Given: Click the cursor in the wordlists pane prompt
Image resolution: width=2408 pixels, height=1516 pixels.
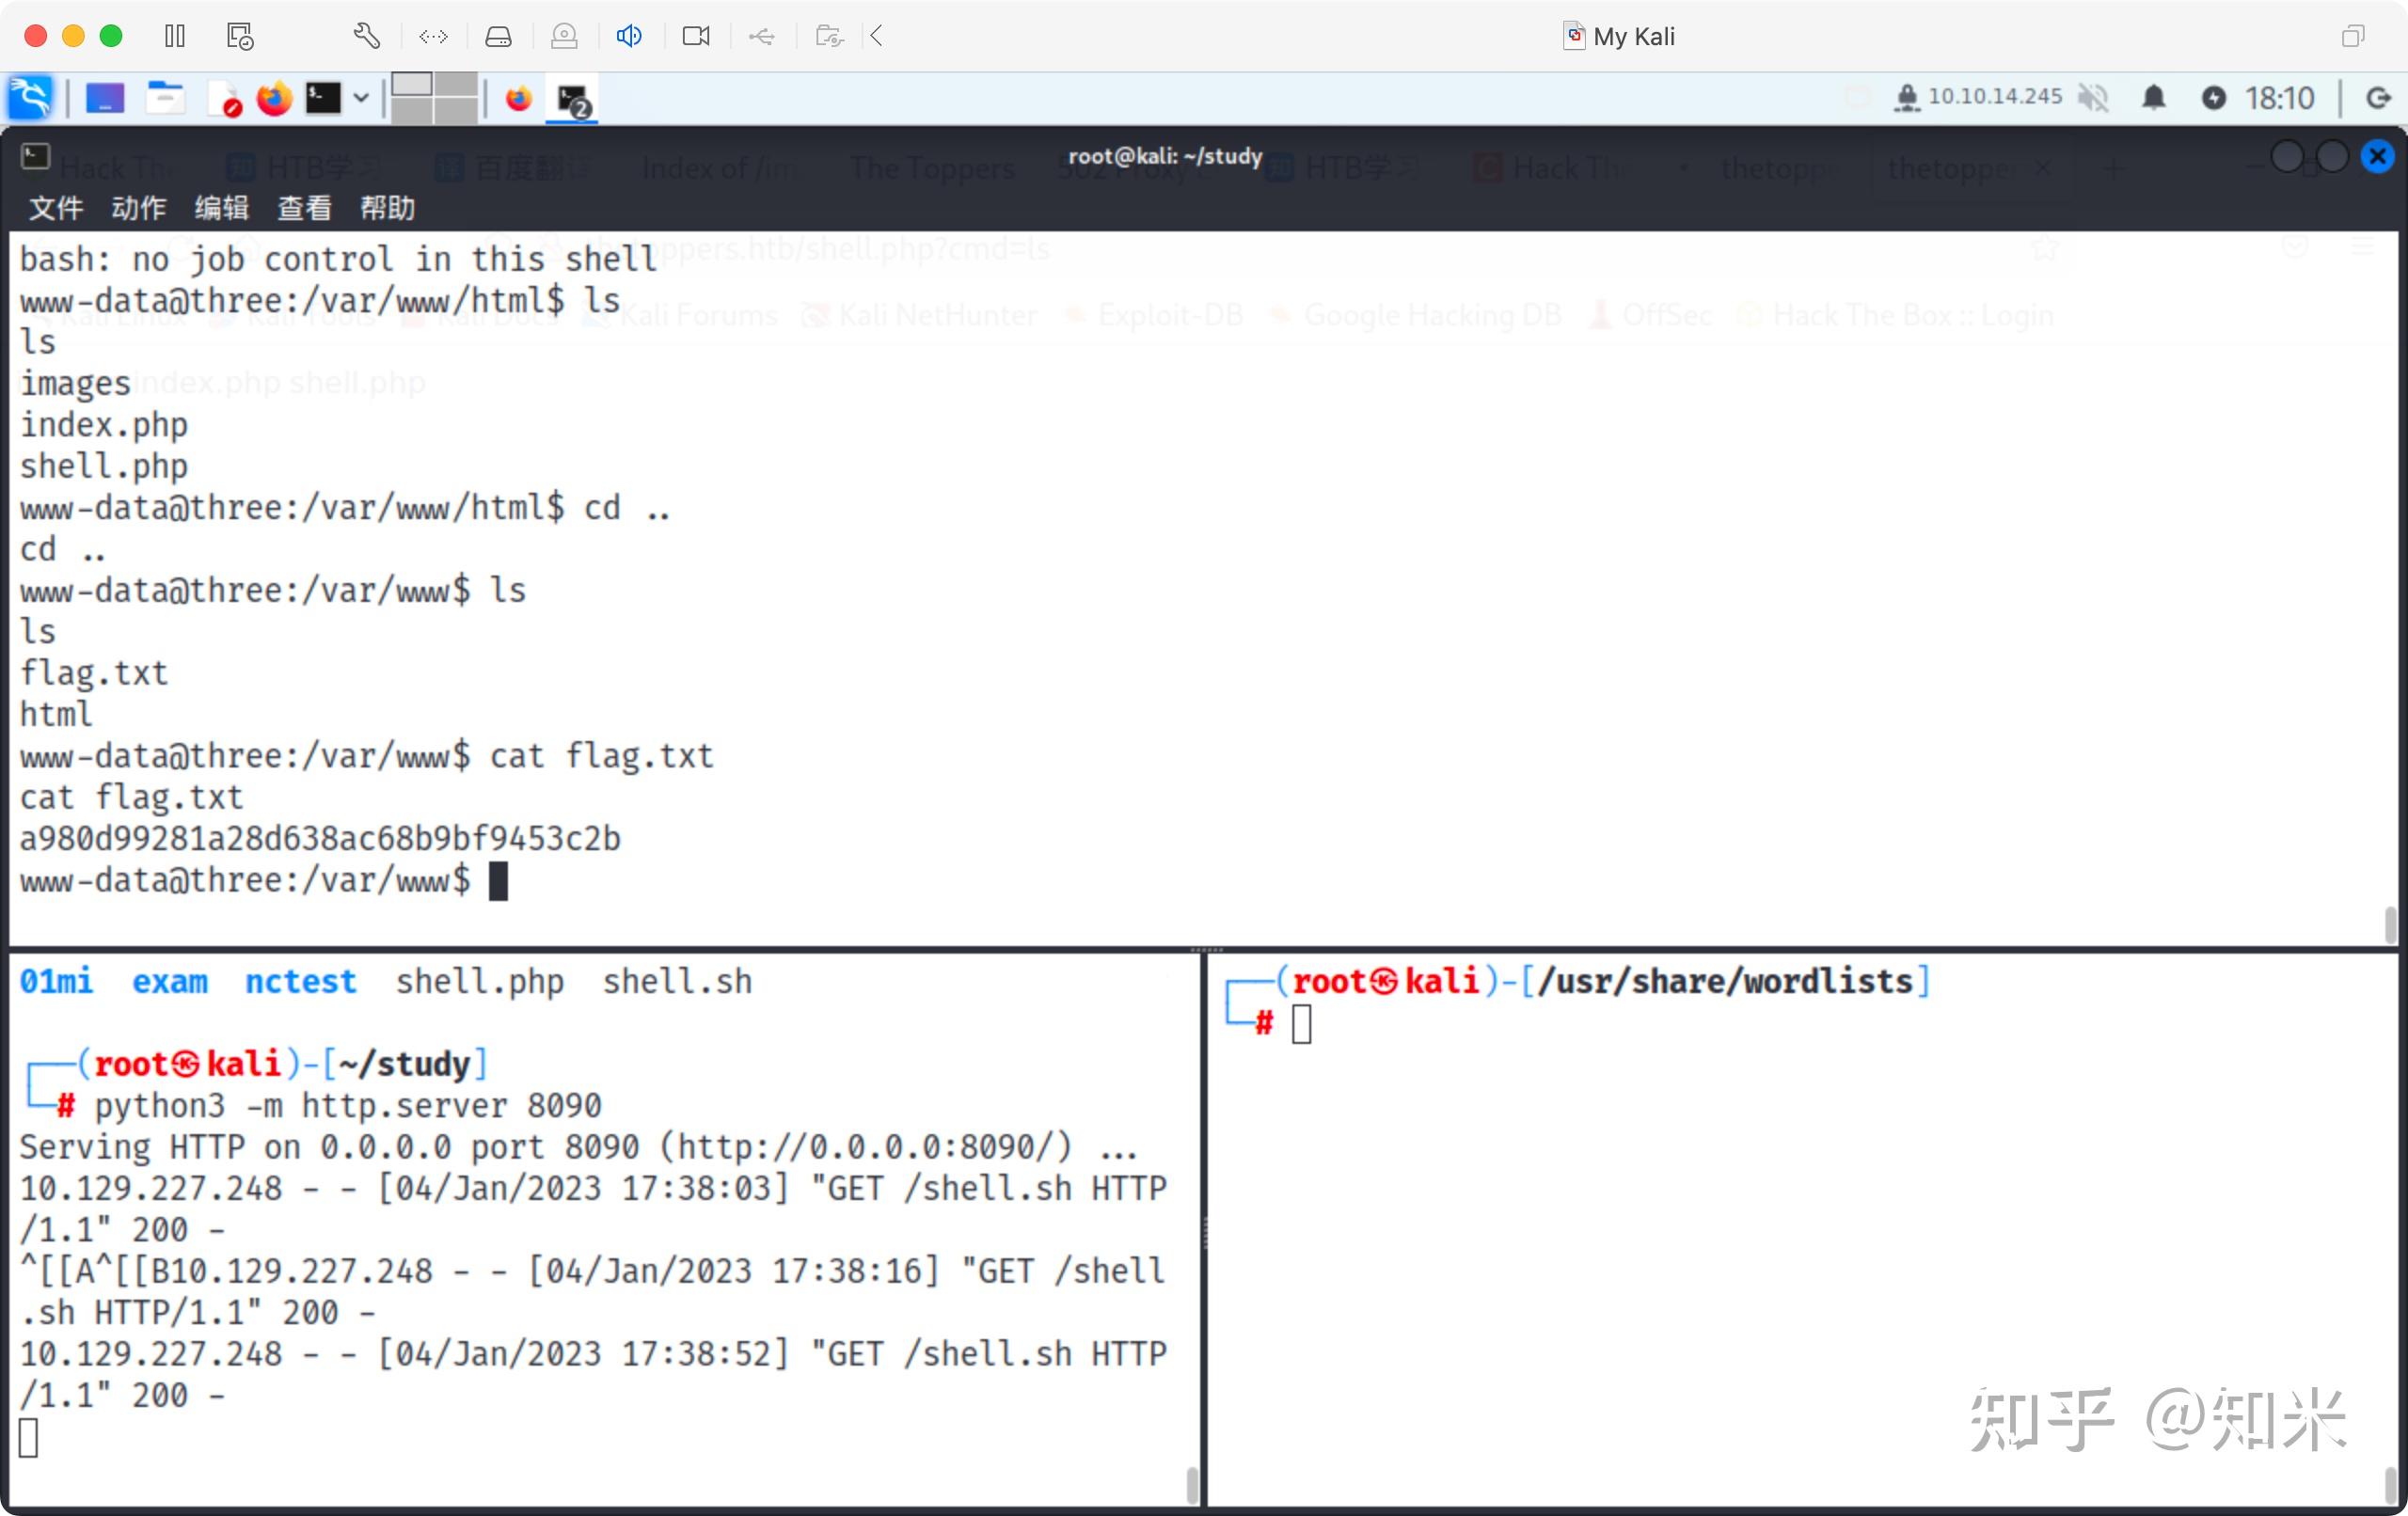Looking at the screenshot, I should tap(1301, 1024).
